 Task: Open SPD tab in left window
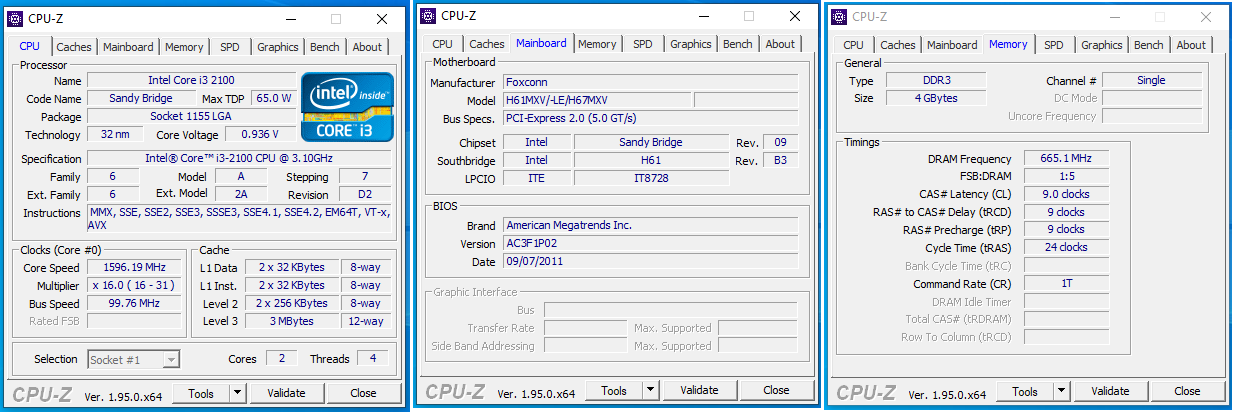pos(230,47)
